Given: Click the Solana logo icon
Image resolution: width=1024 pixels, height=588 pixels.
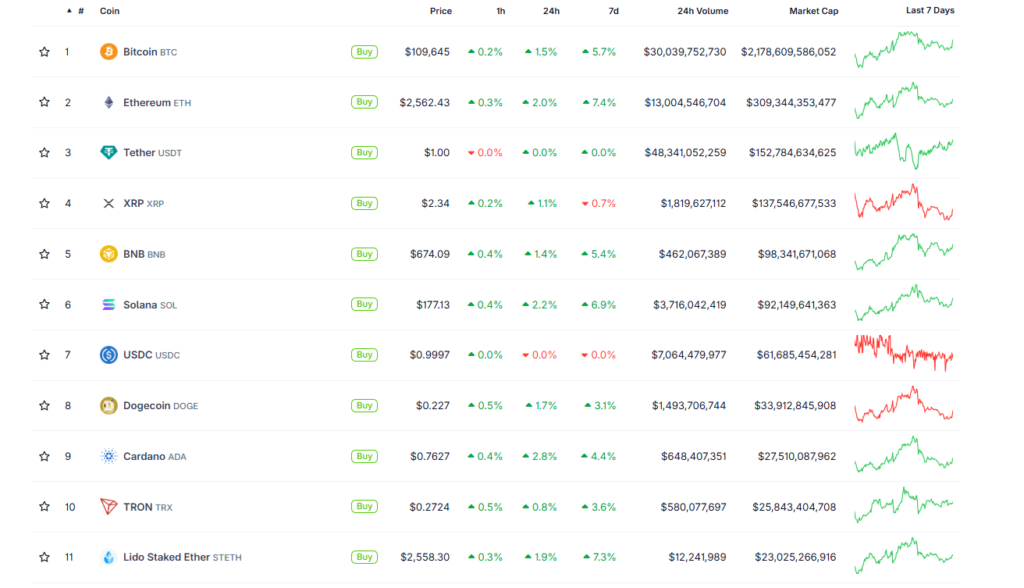Looking at the screenshot, I should 108,305.
